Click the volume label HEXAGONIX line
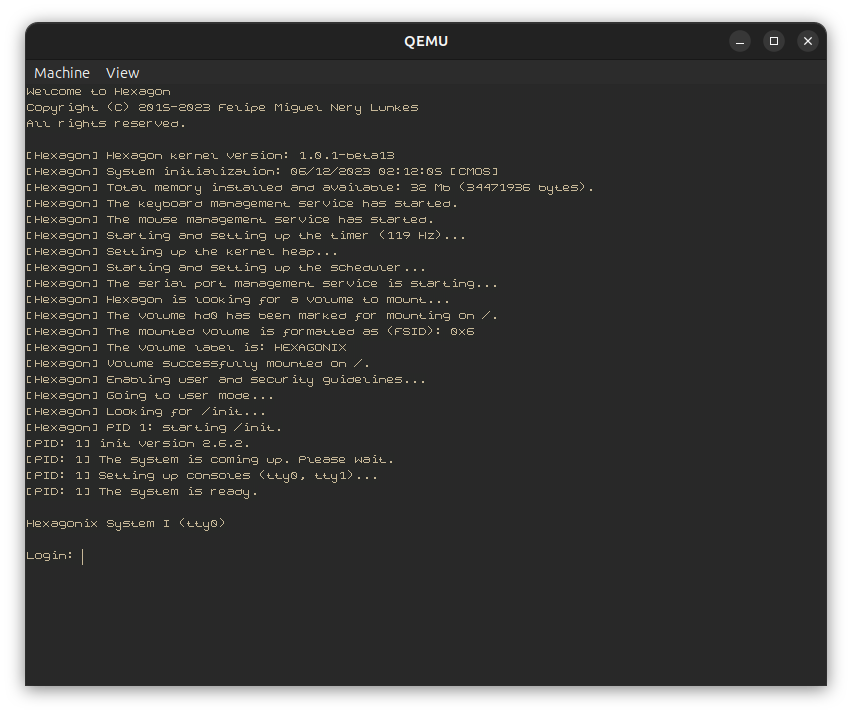The width and height of the screenshot is (852, 714). [x=186, y=348]
